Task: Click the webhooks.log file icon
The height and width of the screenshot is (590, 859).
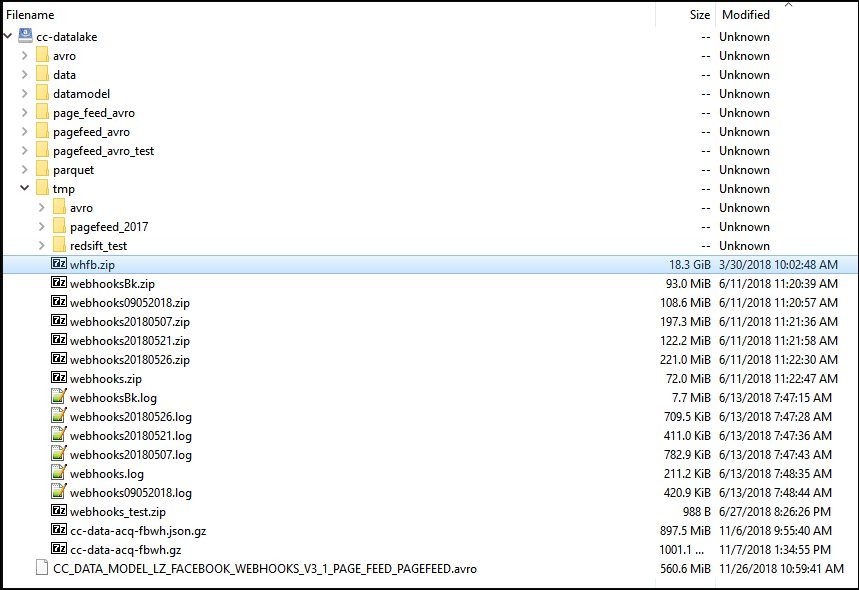Action: coord(59,474)
